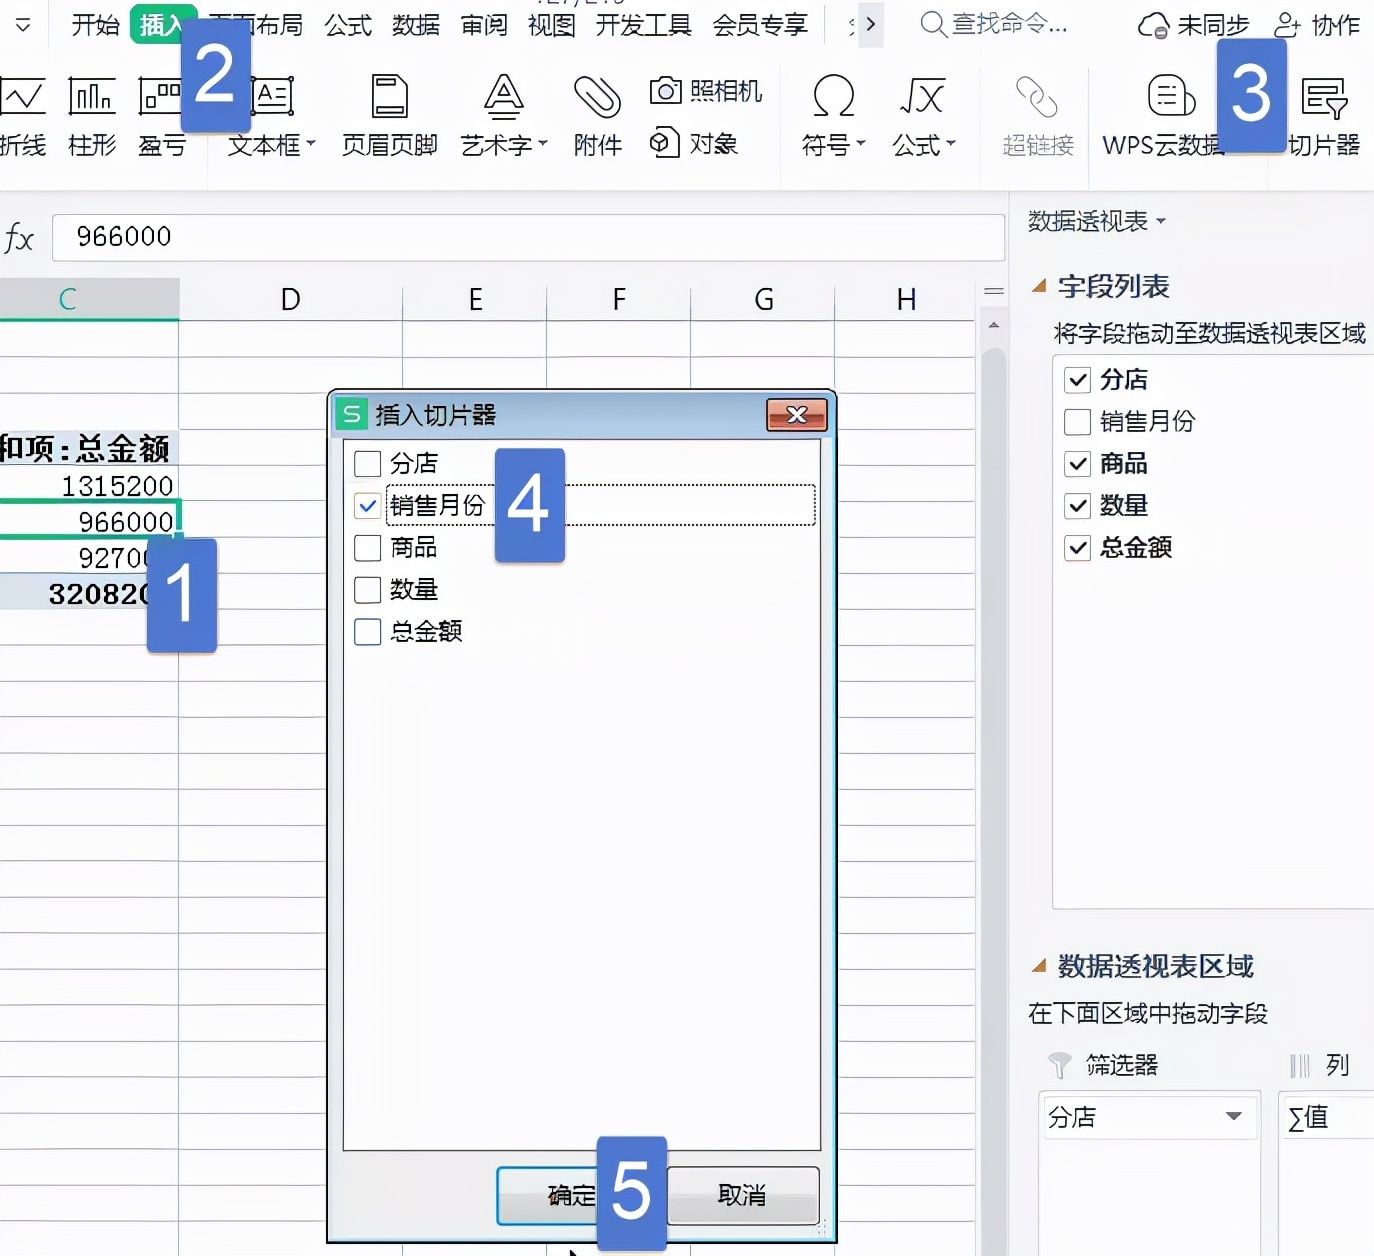Select the 插入 tab

point(158,25)
